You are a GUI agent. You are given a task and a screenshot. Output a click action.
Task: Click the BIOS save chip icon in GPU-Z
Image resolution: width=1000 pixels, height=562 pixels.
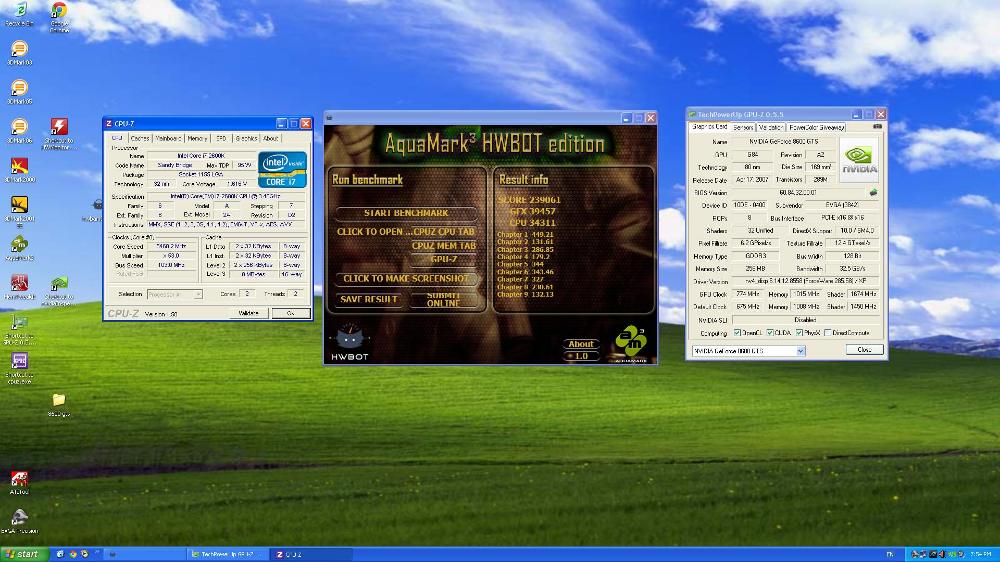click(873, 192)
